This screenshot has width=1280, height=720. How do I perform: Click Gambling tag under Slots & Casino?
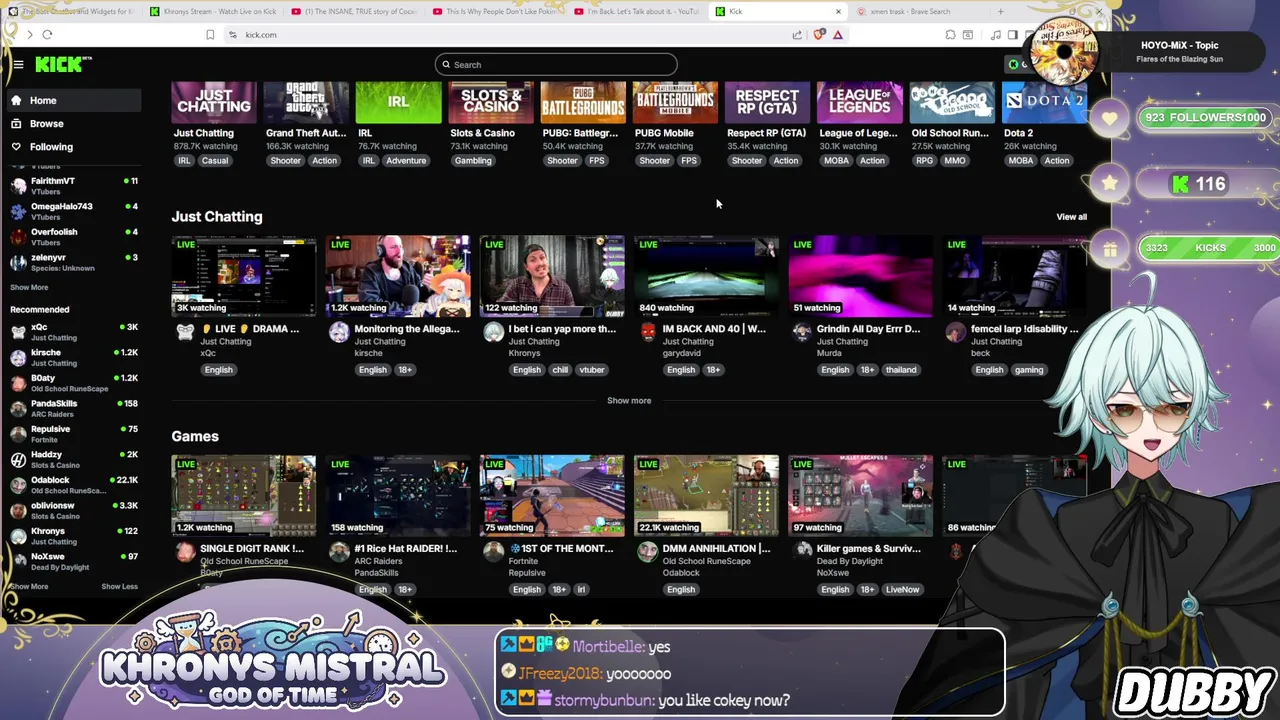click(x=473, y=161)
